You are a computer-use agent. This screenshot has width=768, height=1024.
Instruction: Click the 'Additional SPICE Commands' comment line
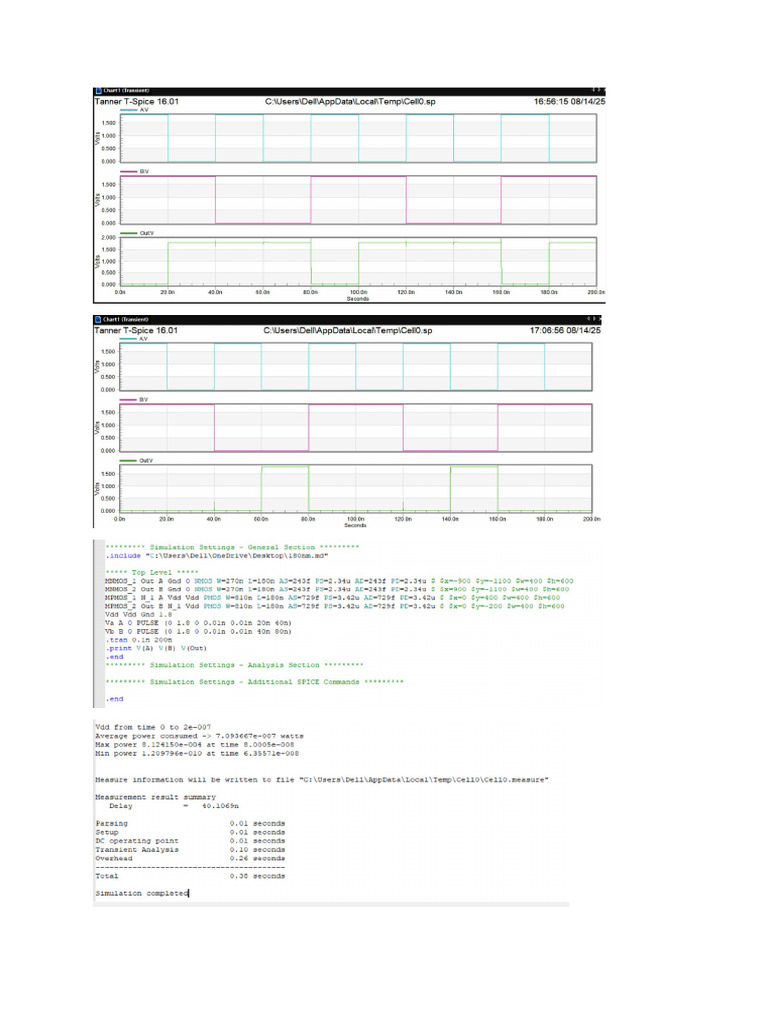tap(254, 682)
